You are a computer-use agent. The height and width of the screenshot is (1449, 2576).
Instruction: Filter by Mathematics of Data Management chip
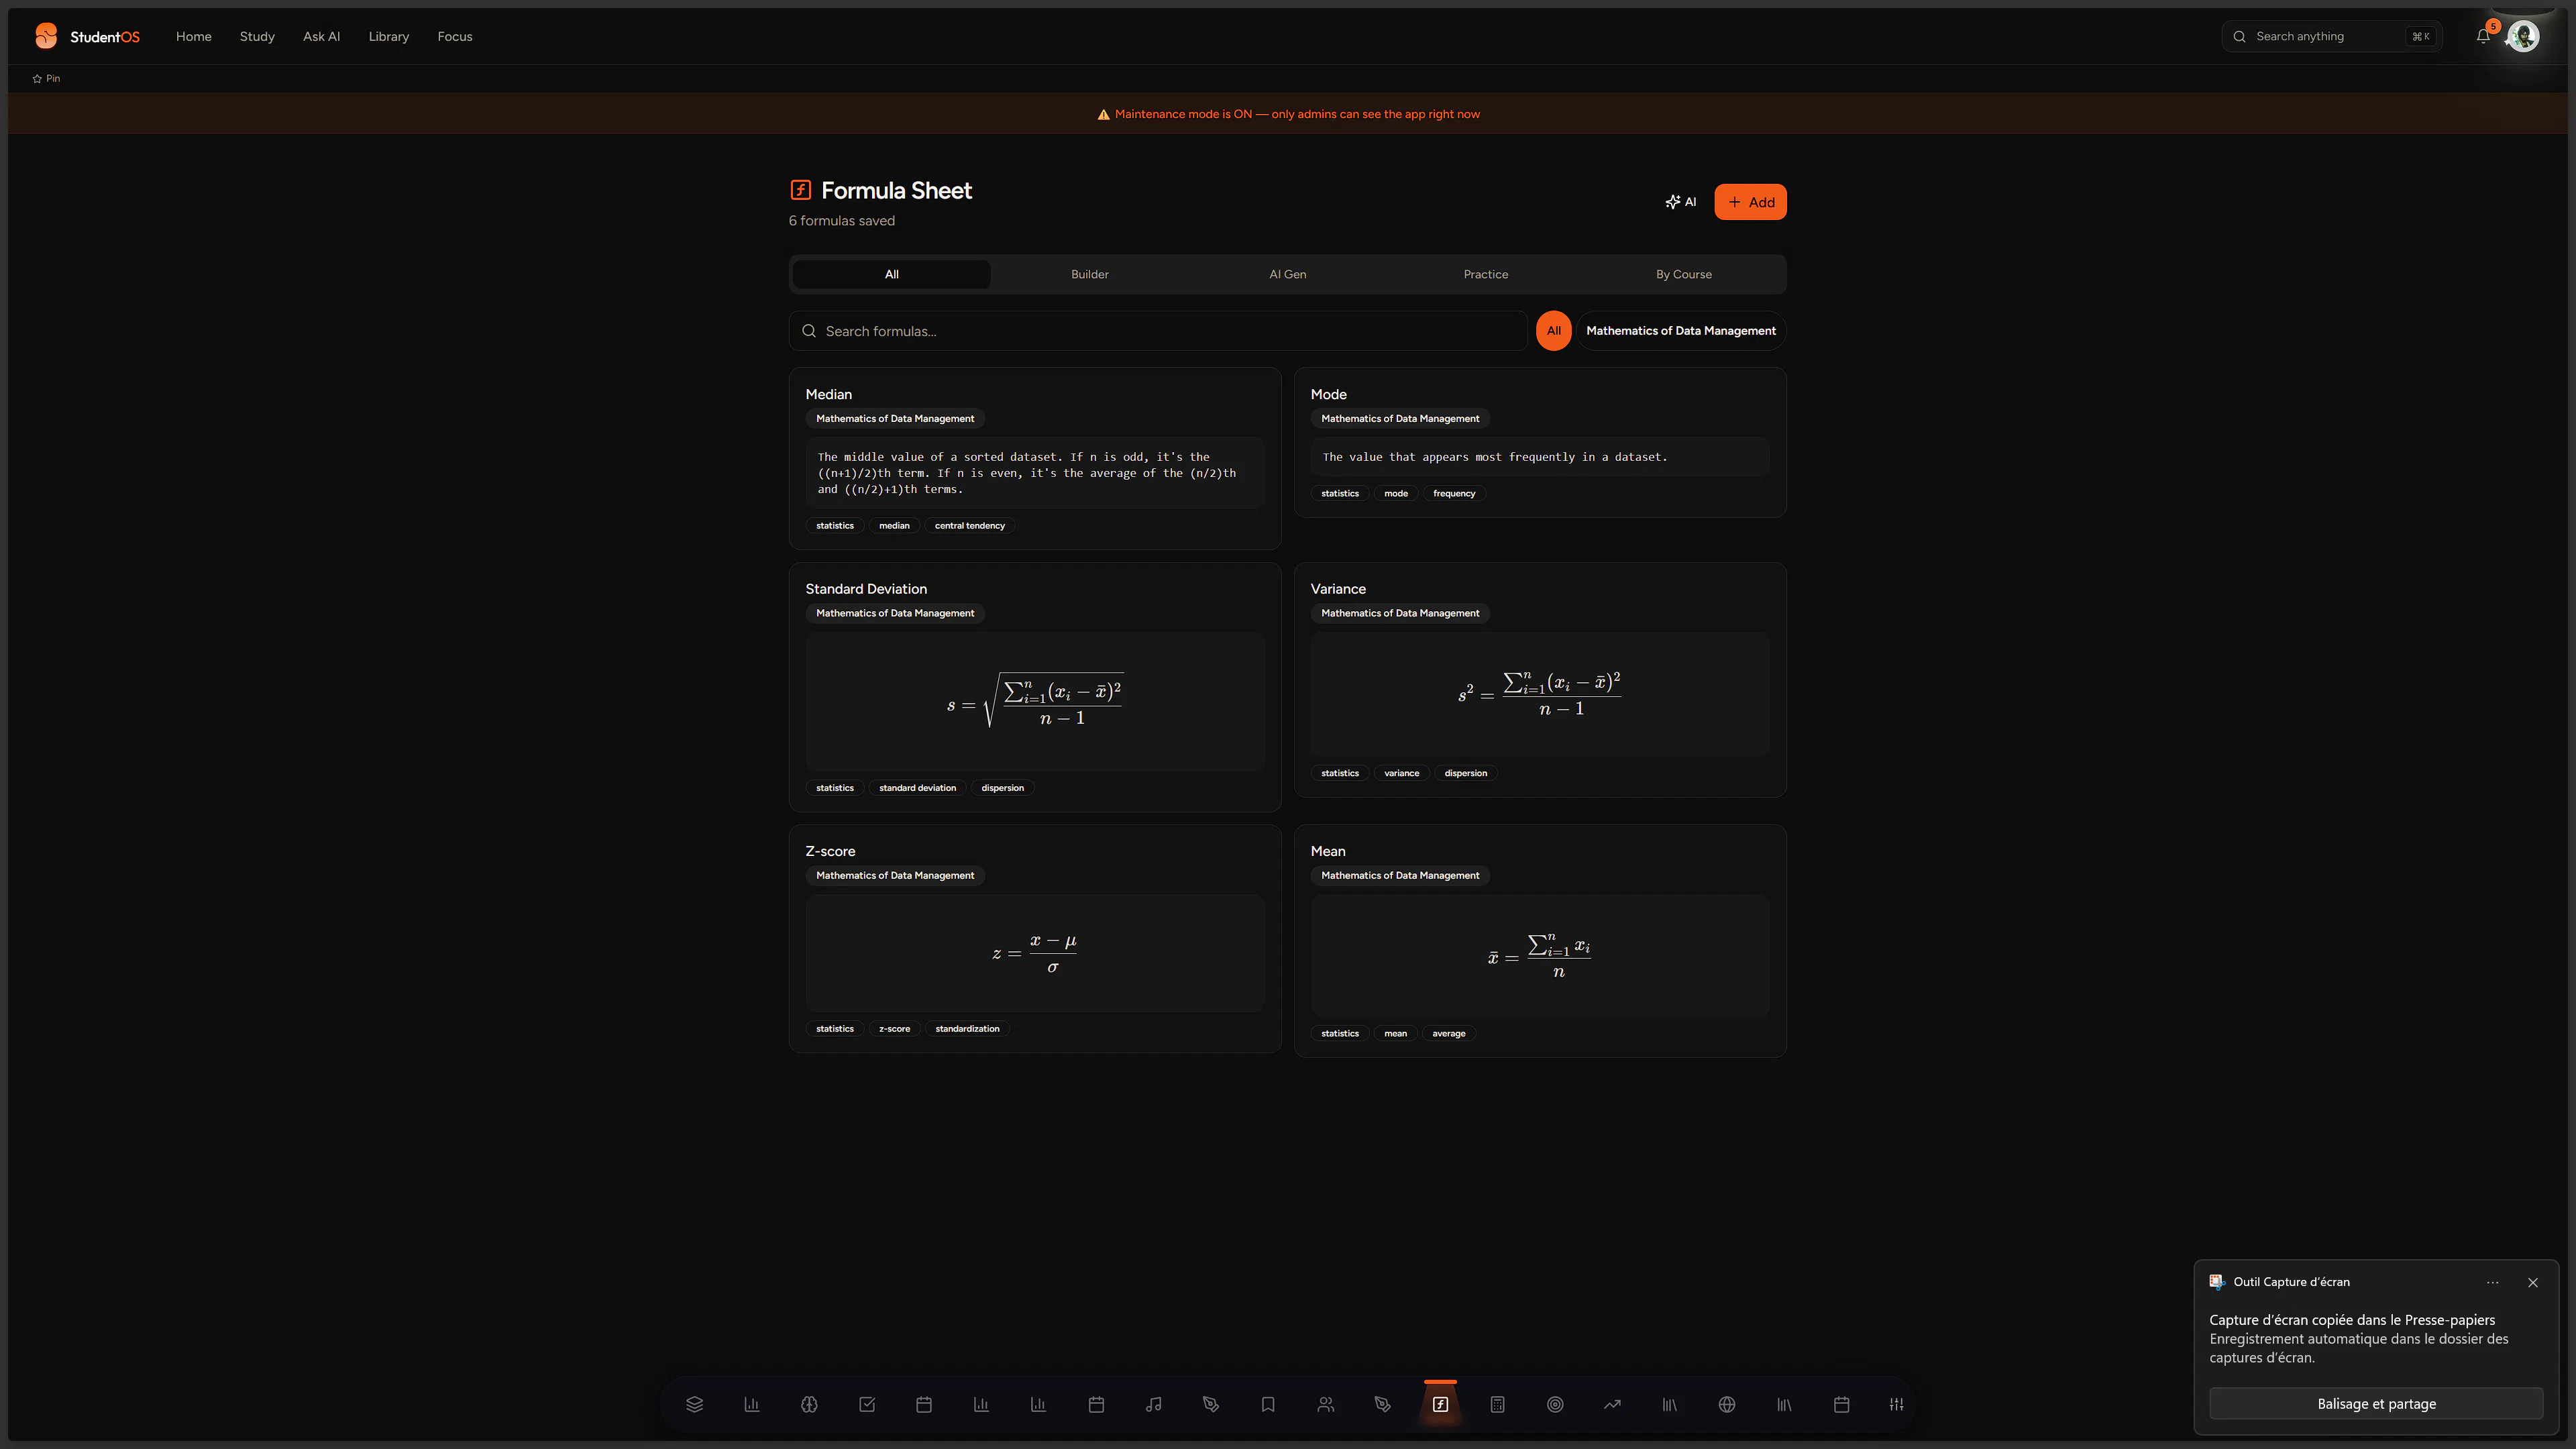[x=1681, y=331]
